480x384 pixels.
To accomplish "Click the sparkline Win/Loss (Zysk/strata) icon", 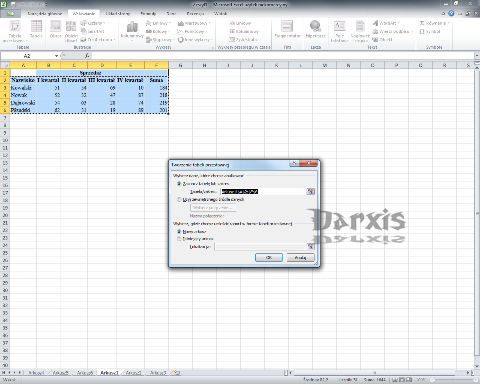I will [232, 40].
